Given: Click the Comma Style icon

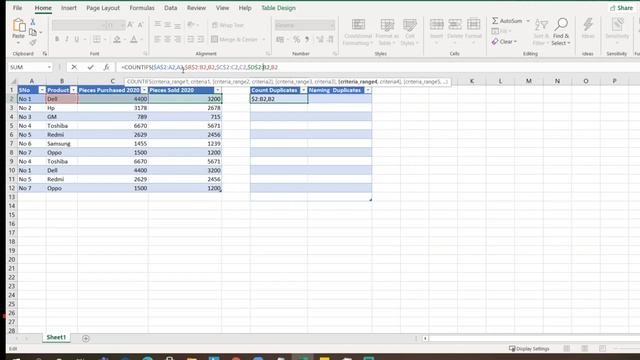Looking at the screenshot, I should coord(307,40).
